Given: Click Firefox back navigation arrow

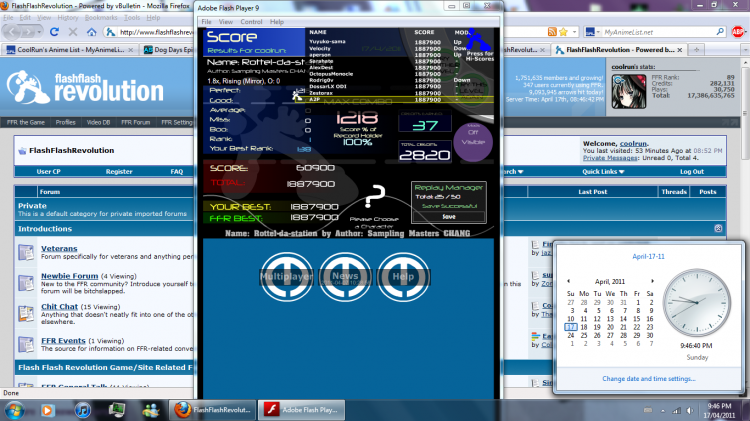Looking at the screenshot, I should click(13, 32).
